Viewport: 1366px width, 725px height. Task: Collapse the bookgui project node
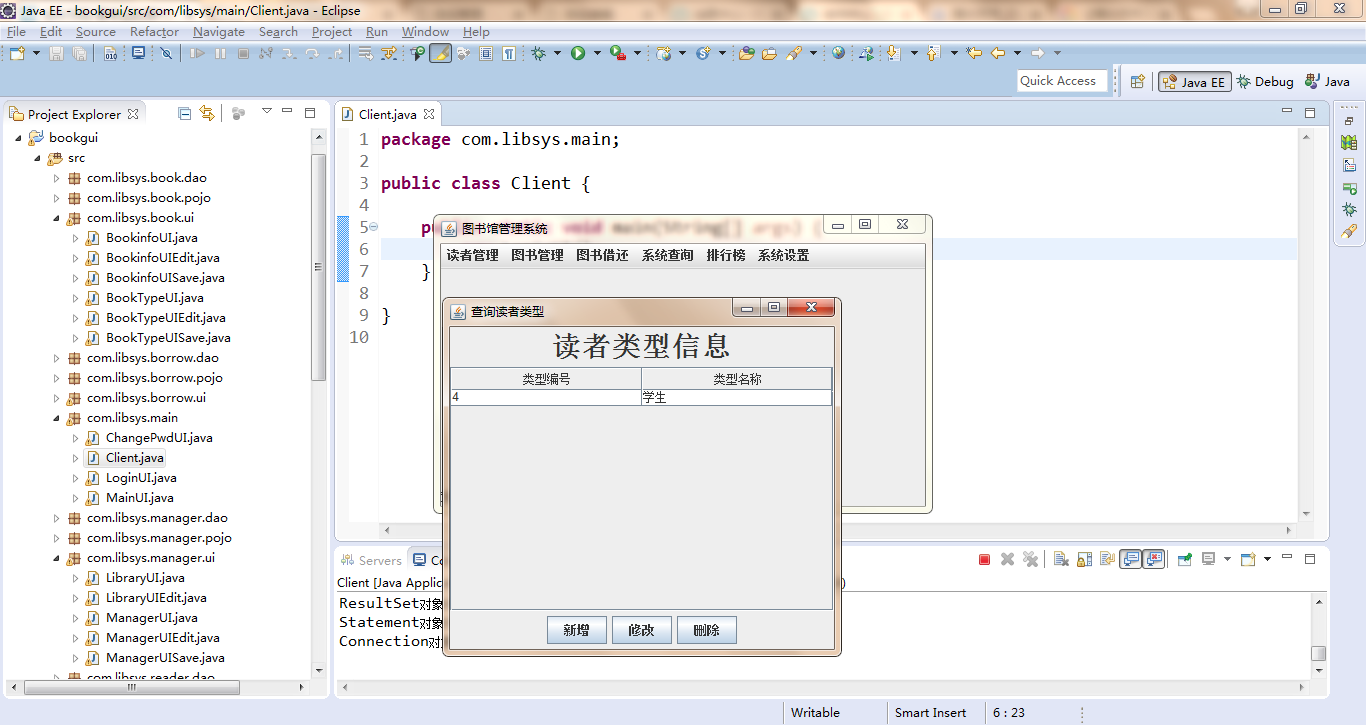[x=18, y=138]
